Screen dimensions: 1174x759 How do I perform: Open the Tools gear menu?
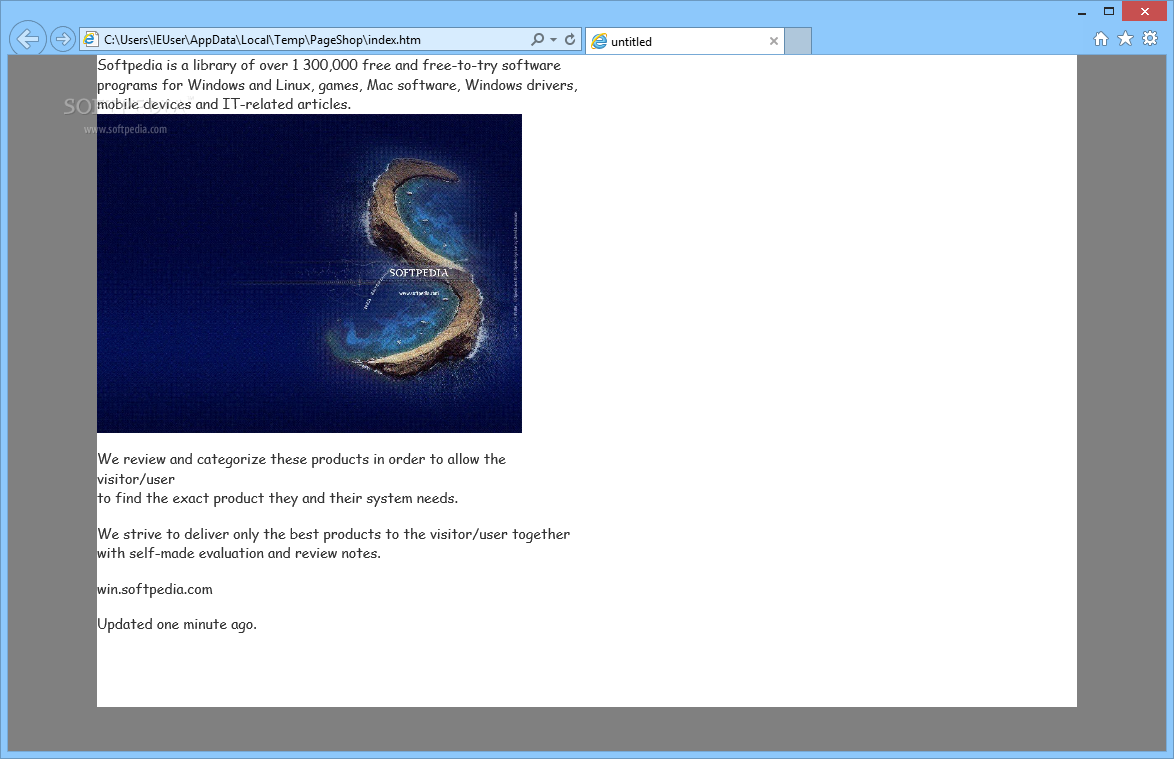[x=1150, y=39]
